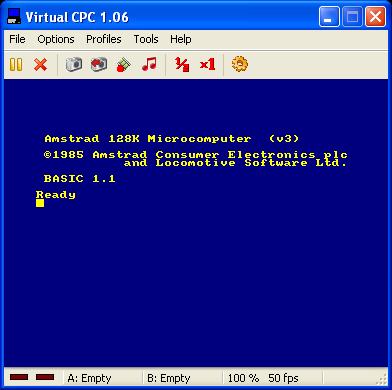Take a screenshot with the camera icon
The height and width of the screenshot is (390, 392).
pos(74,64)
